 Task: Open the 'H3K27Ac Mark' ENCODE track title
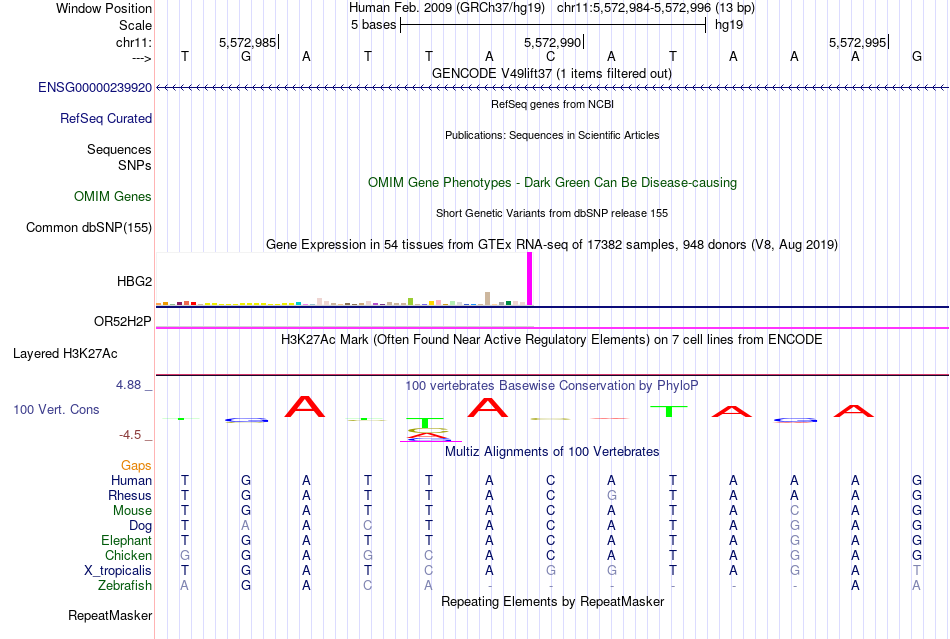551,340
